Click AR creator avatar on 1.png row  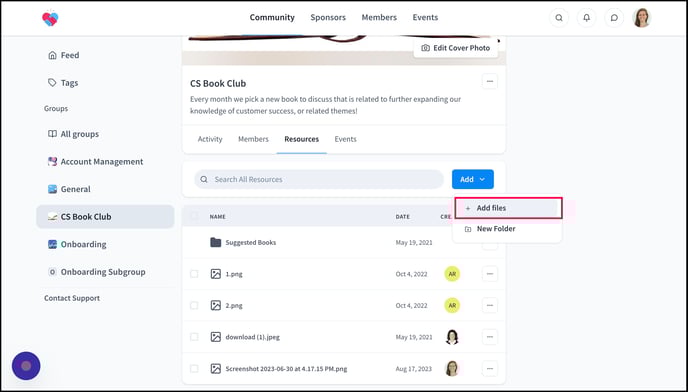tap(452, 274)
